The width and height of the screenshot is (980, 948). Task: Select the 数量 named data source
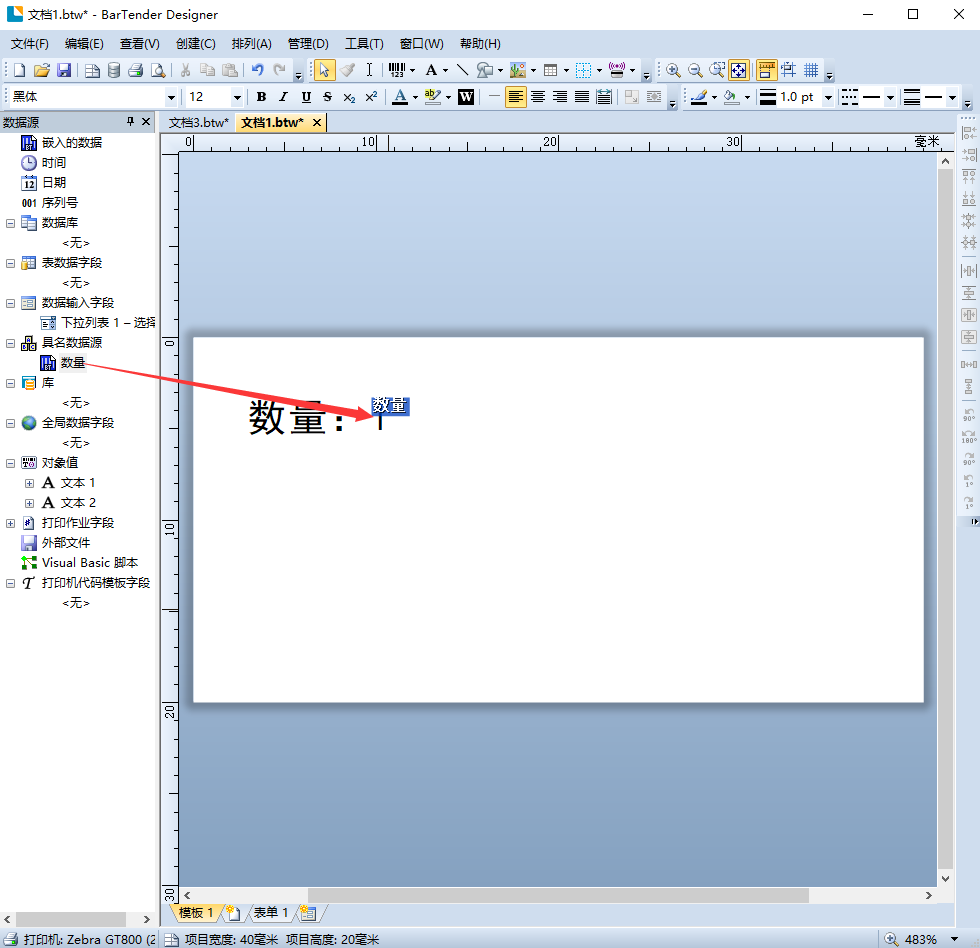[73, 362]
